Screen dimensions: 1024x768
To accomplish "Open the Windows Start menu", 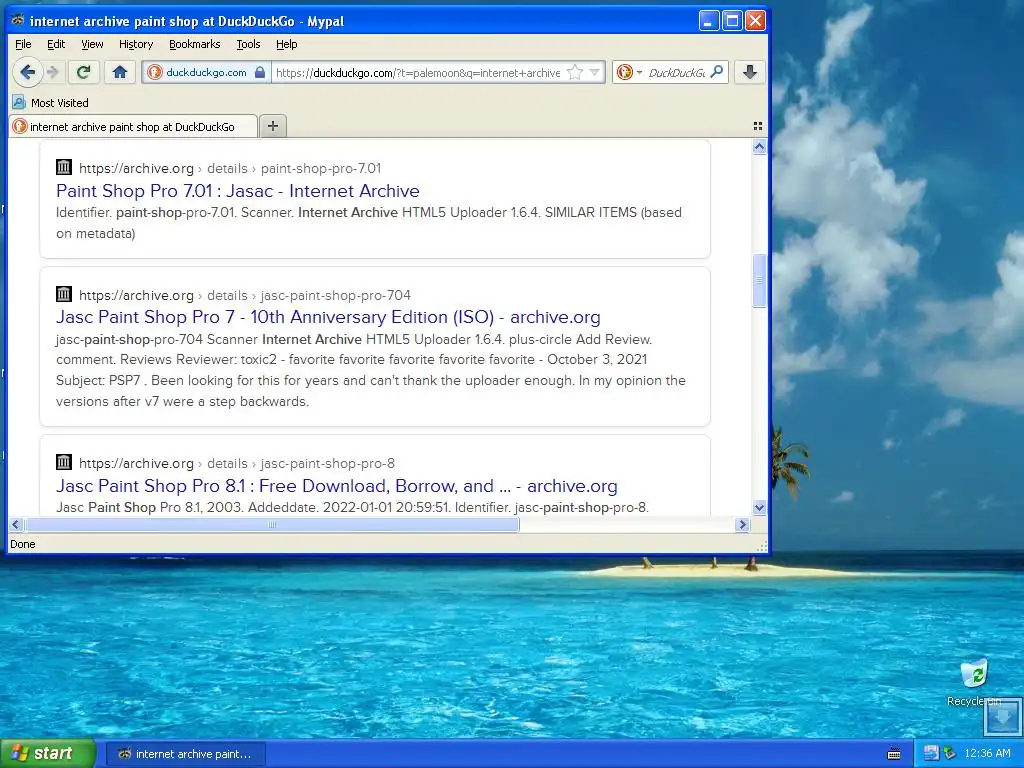I will [x=47, y=754].
